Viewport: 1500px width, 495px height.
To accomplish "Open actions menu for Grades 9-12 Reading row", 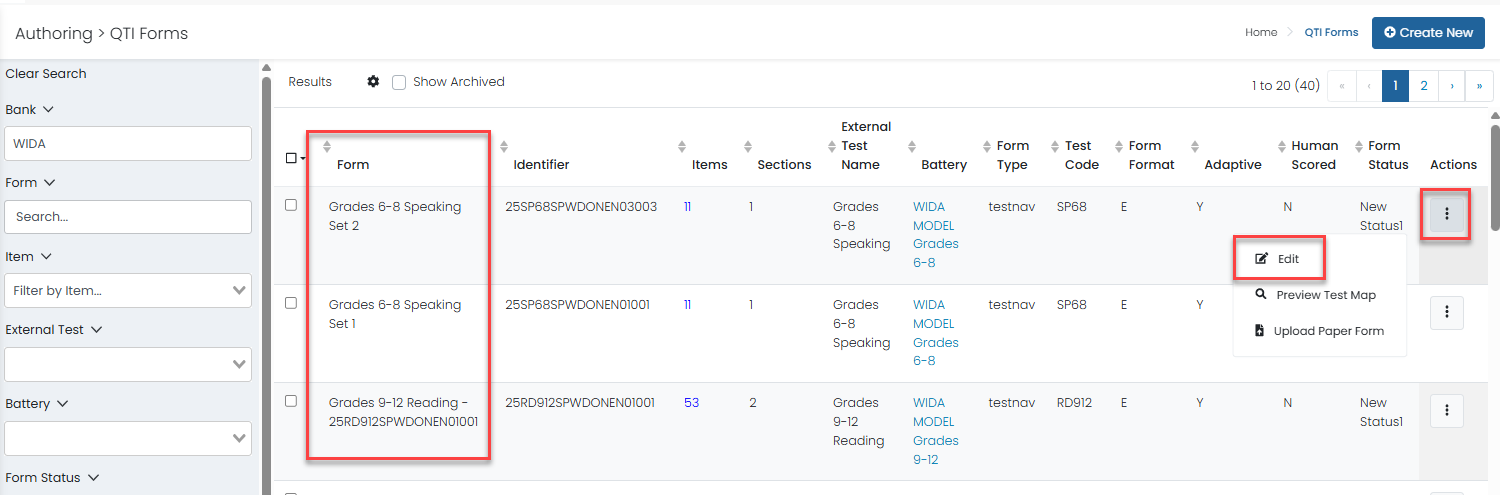I will [1446, 411].
